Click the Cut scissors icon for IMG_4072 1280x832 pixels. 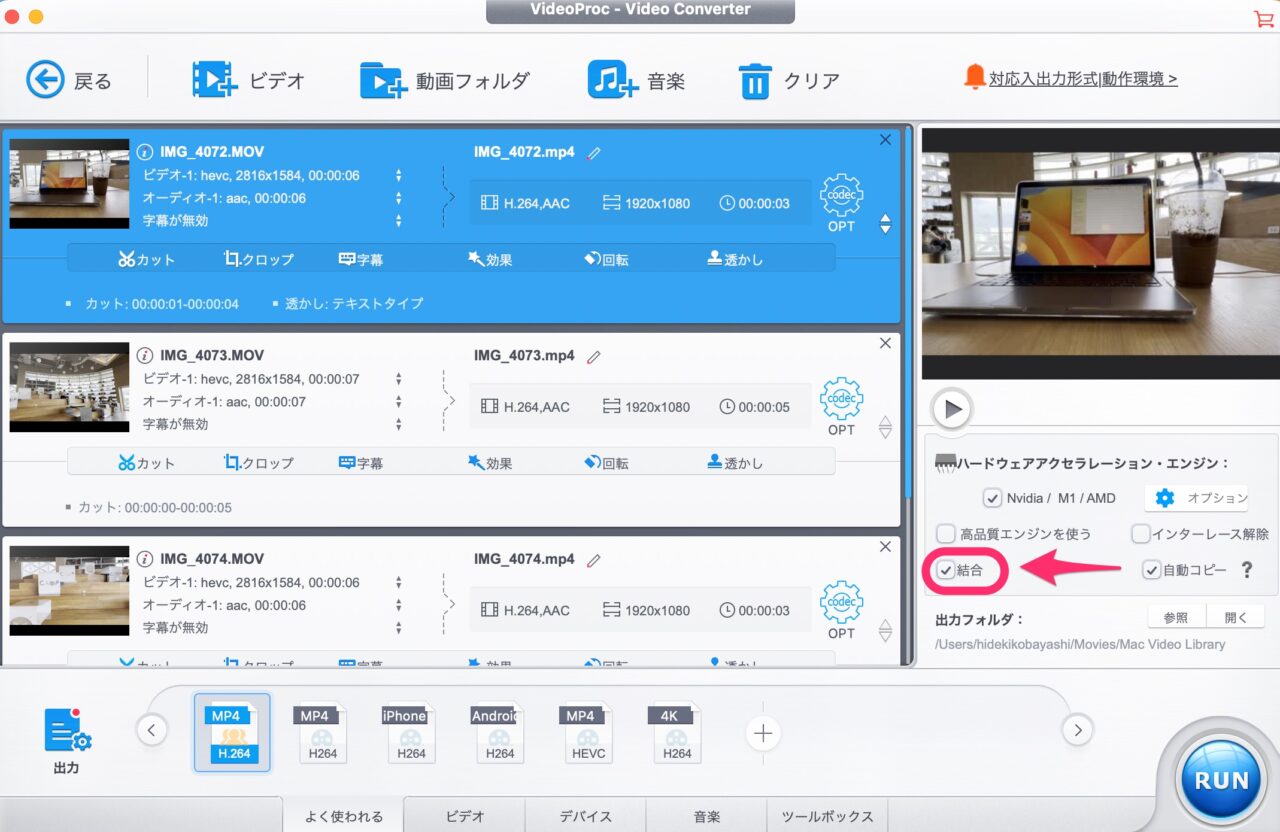point(126,259)
